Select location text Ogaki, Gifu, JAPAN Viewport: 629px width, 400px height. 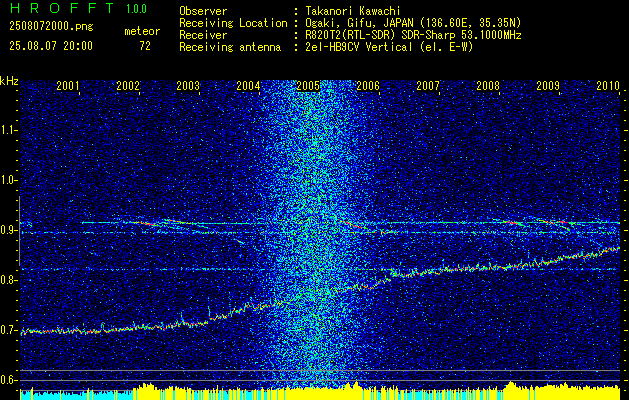[361, 23]
